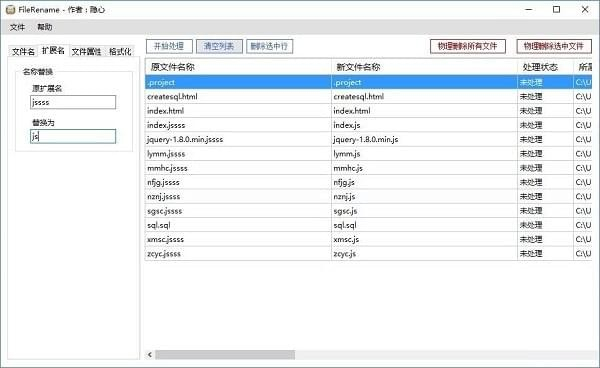
Task: Click the new name lymm.js cell
Action: point(424,154)
